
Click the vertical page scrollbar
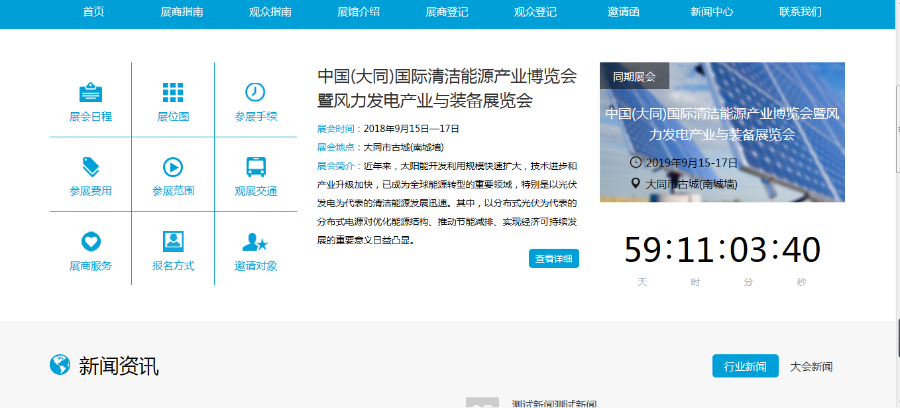pyautogui.click(x=897, y=204)
